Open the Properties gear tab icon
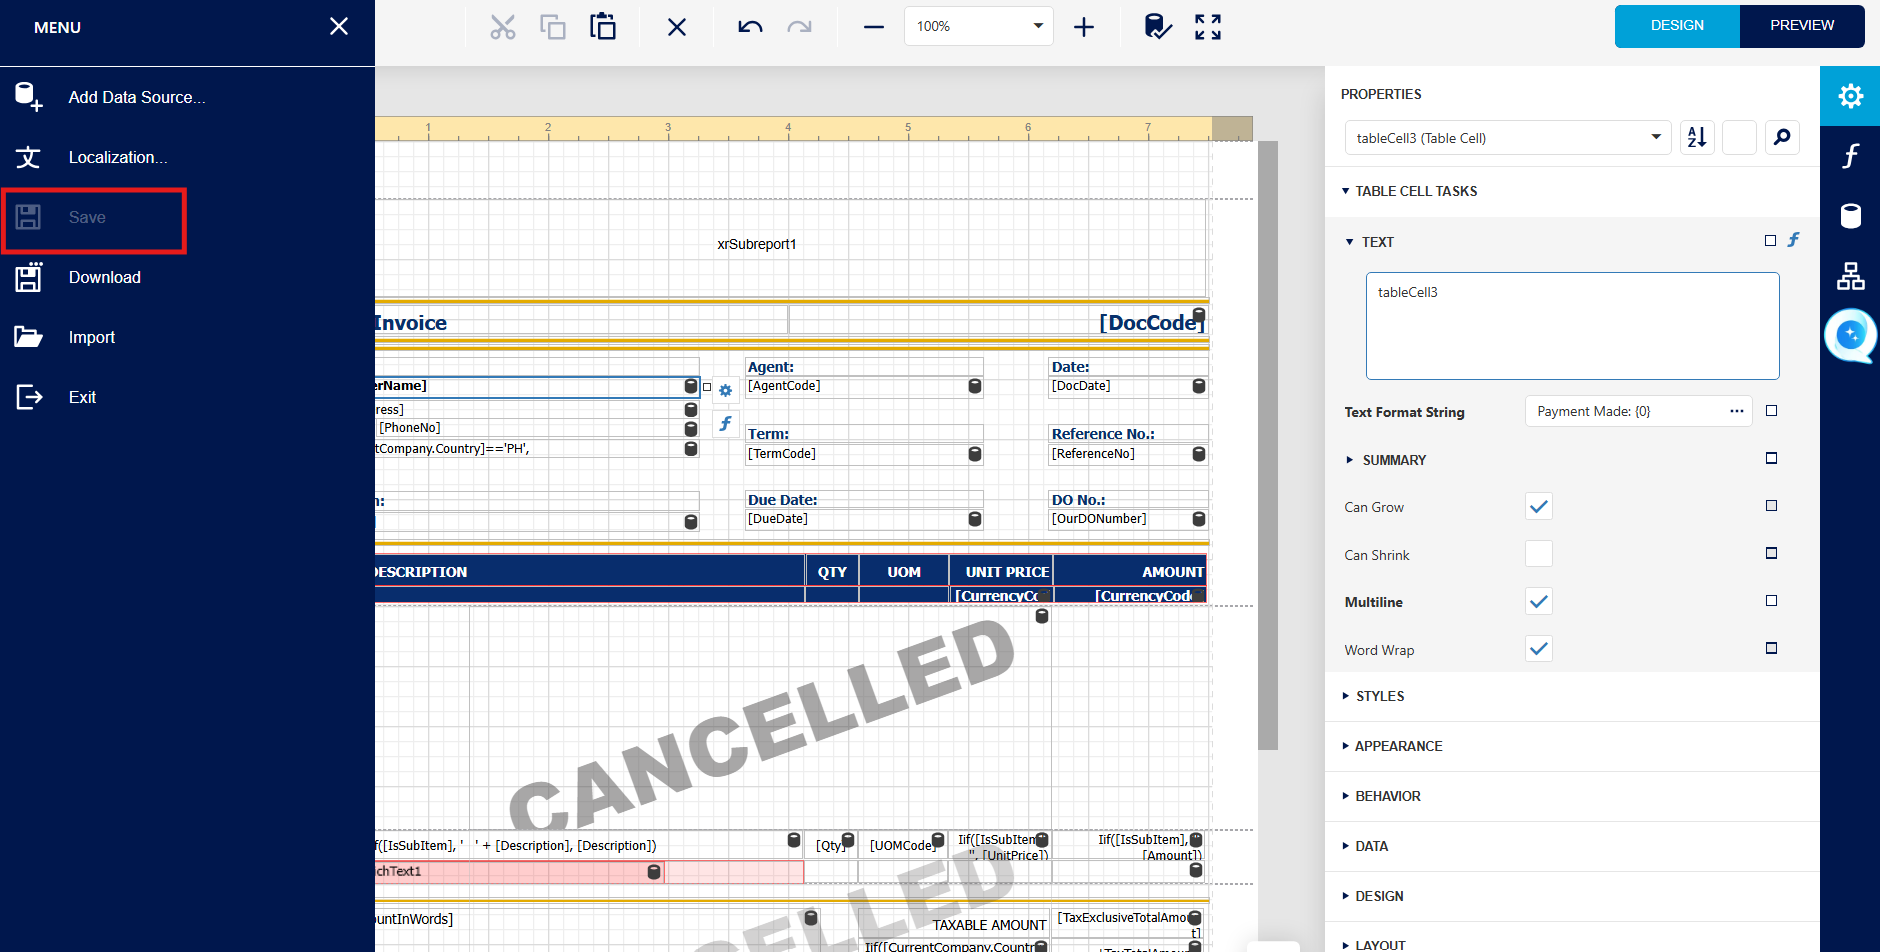This screenshot has width=1880, height=952. [x=1851, y=96]
